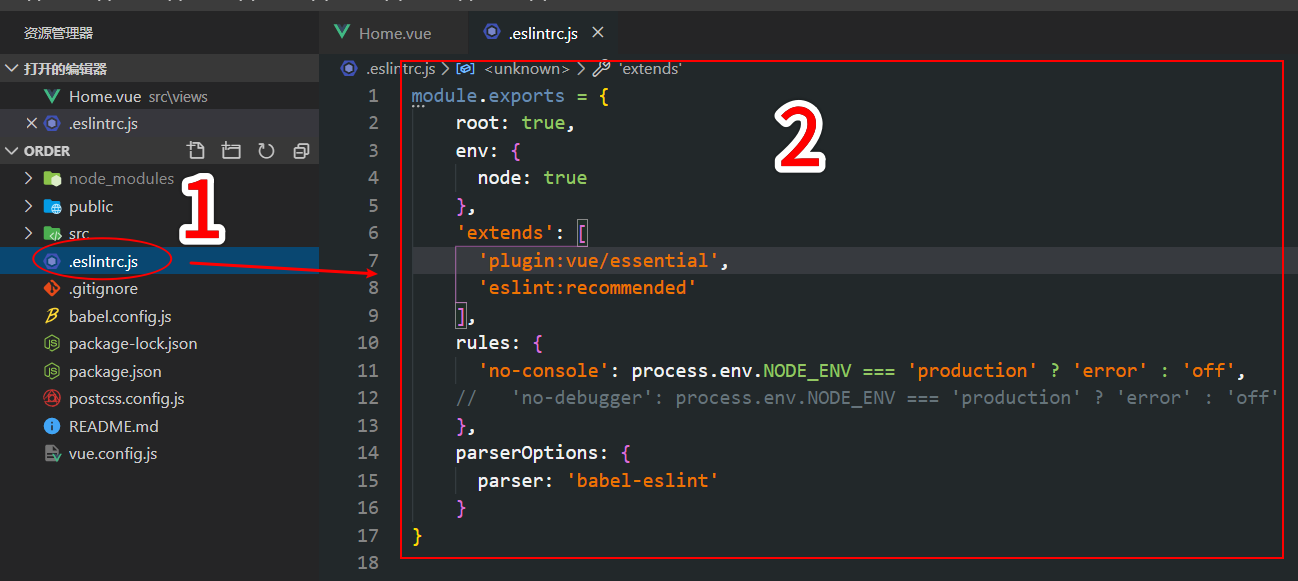Click the git icon beside .gitignore

pyautogui.click(x=52, y=289)
